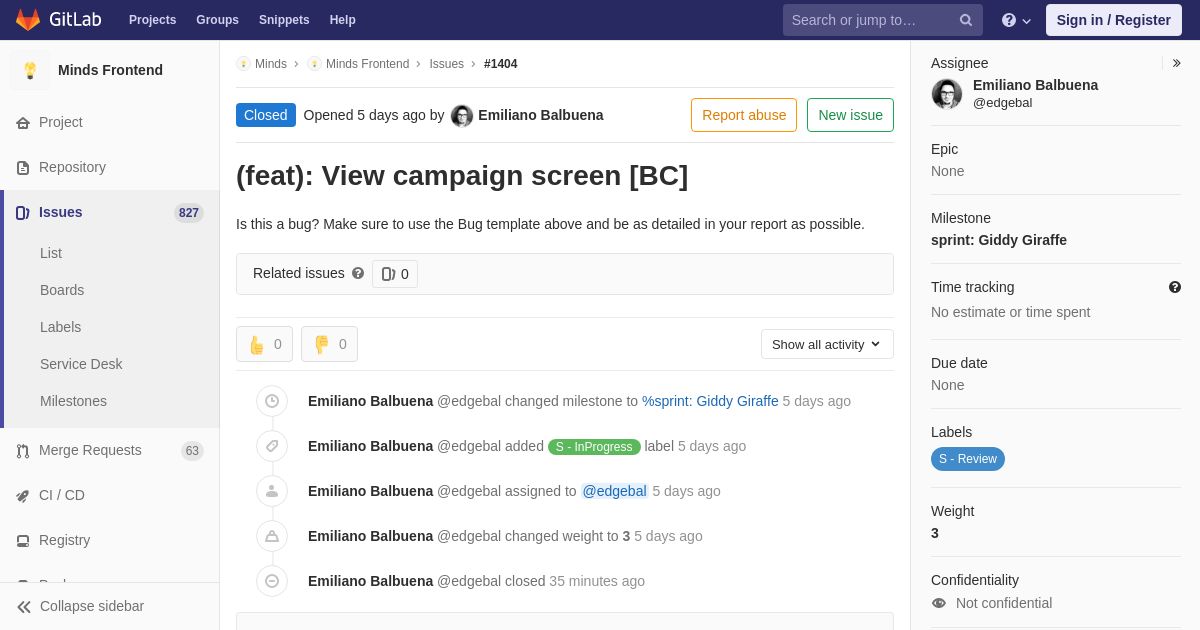This screenshot has width=1200, height=630.
Task: Open the Minds Frontend breadcrumb link
Action: [367, 64]
